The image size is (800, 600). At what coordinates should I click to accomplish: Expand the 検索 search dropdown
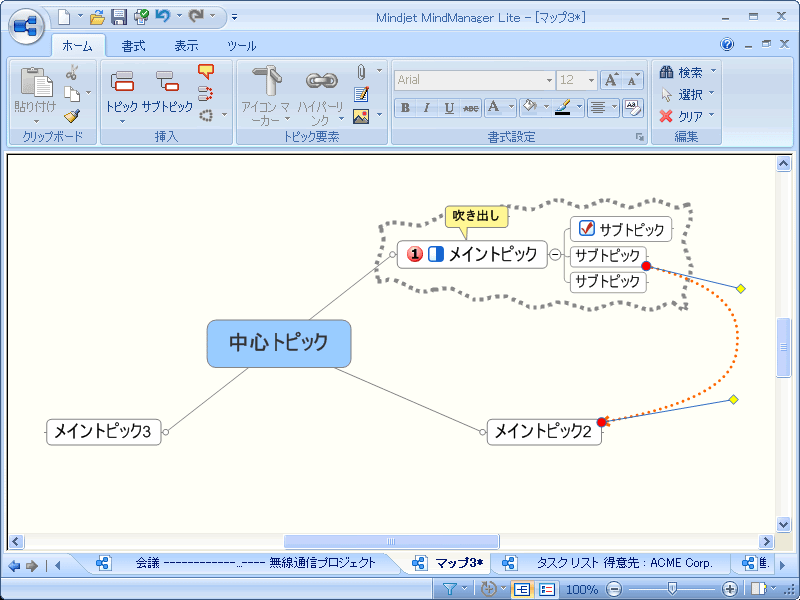pos(713,71)
